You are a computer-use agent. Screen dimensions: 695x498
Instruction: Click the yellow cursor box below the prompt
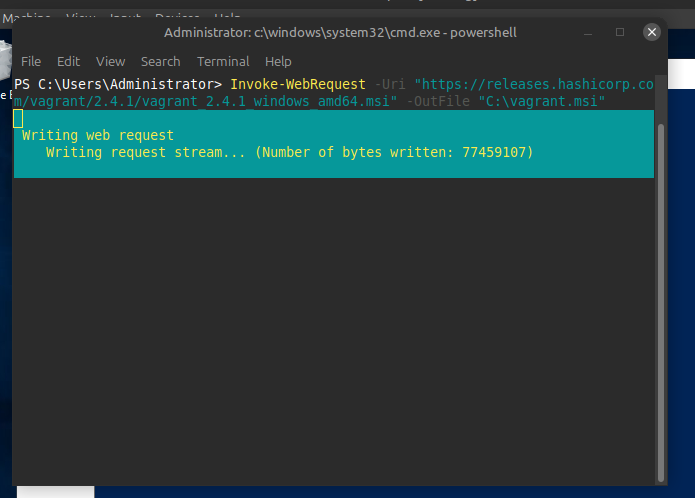click(x=18, y=118)
